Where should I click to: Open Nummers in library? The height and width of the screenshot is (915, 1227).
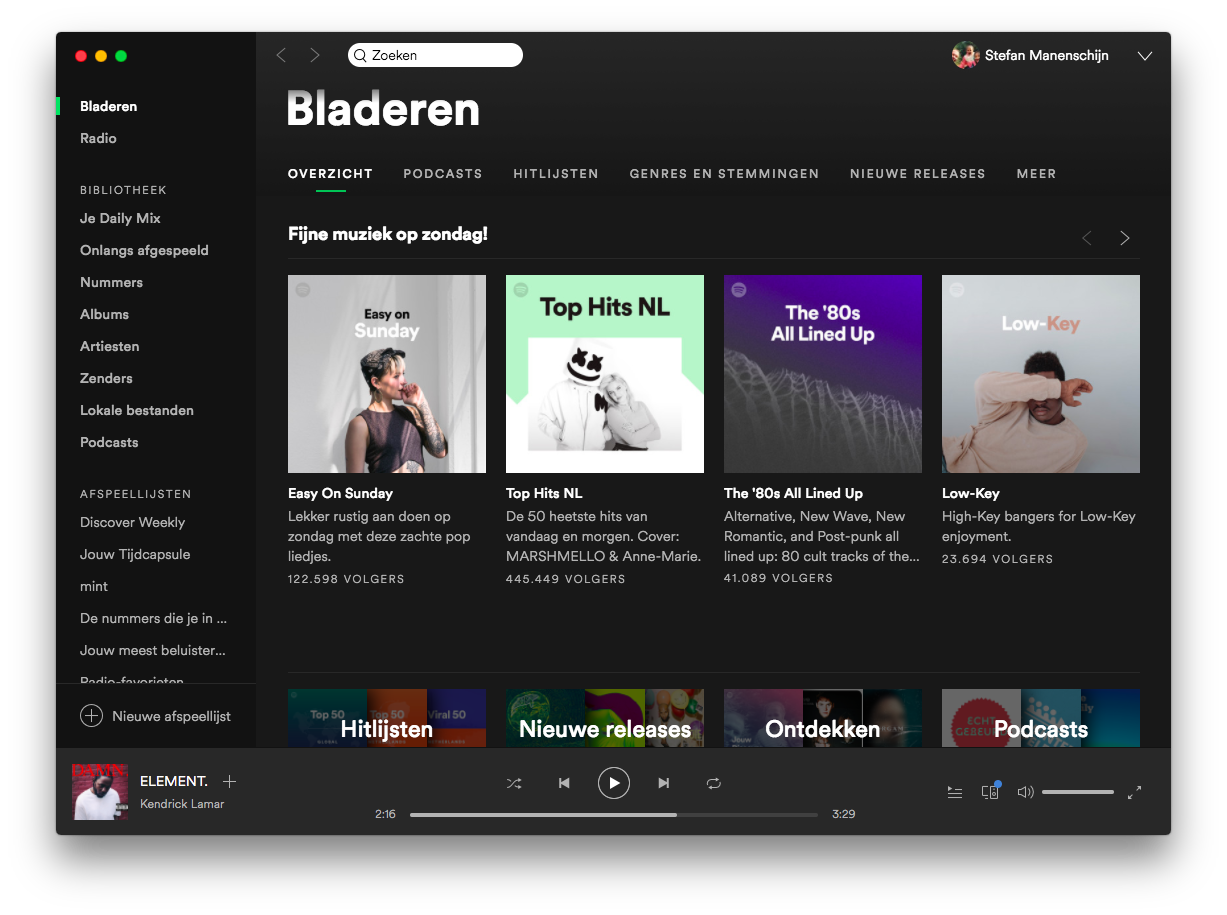tap(111, 282)
